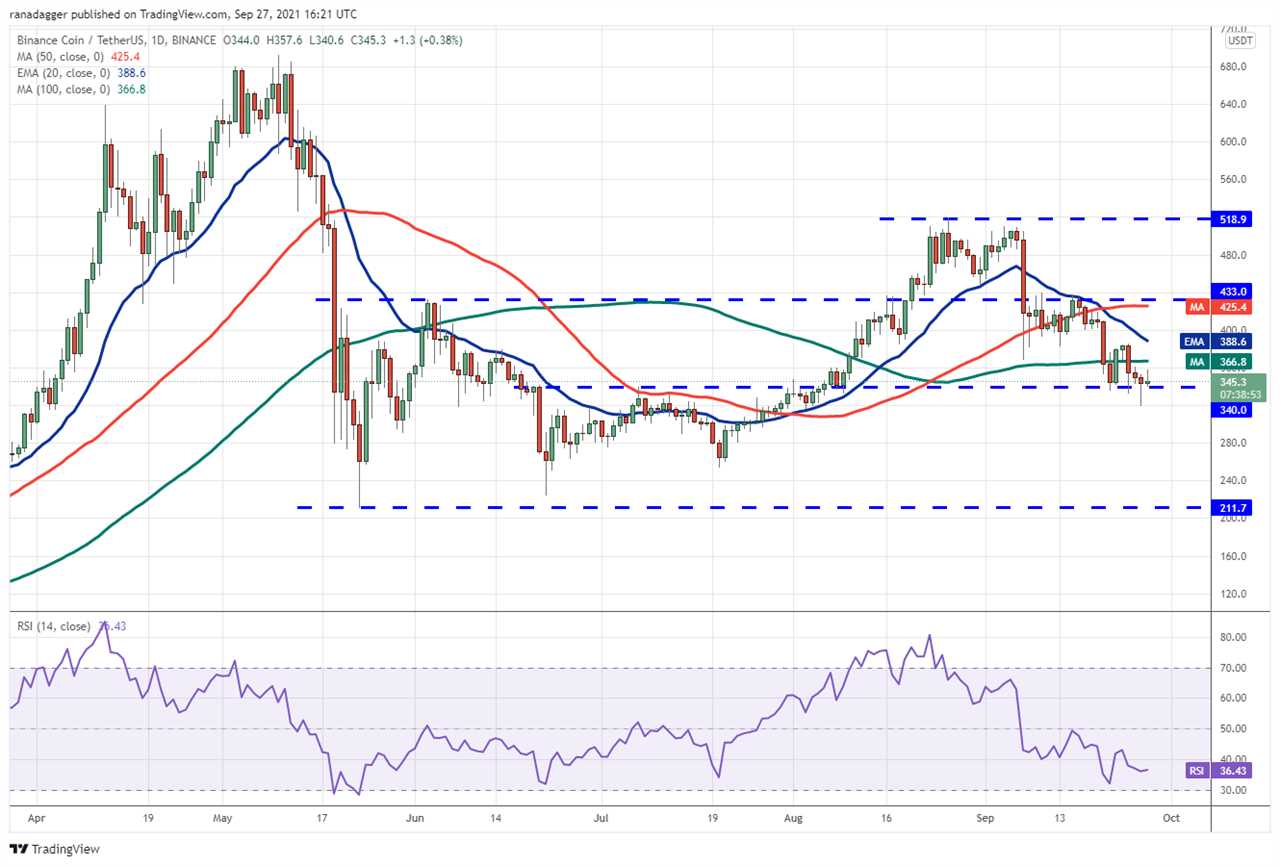The width and height of the screenshot is (1280, 866).
Task: Open the USDT currency selector on price axis
Action: tap(1238, 41)
